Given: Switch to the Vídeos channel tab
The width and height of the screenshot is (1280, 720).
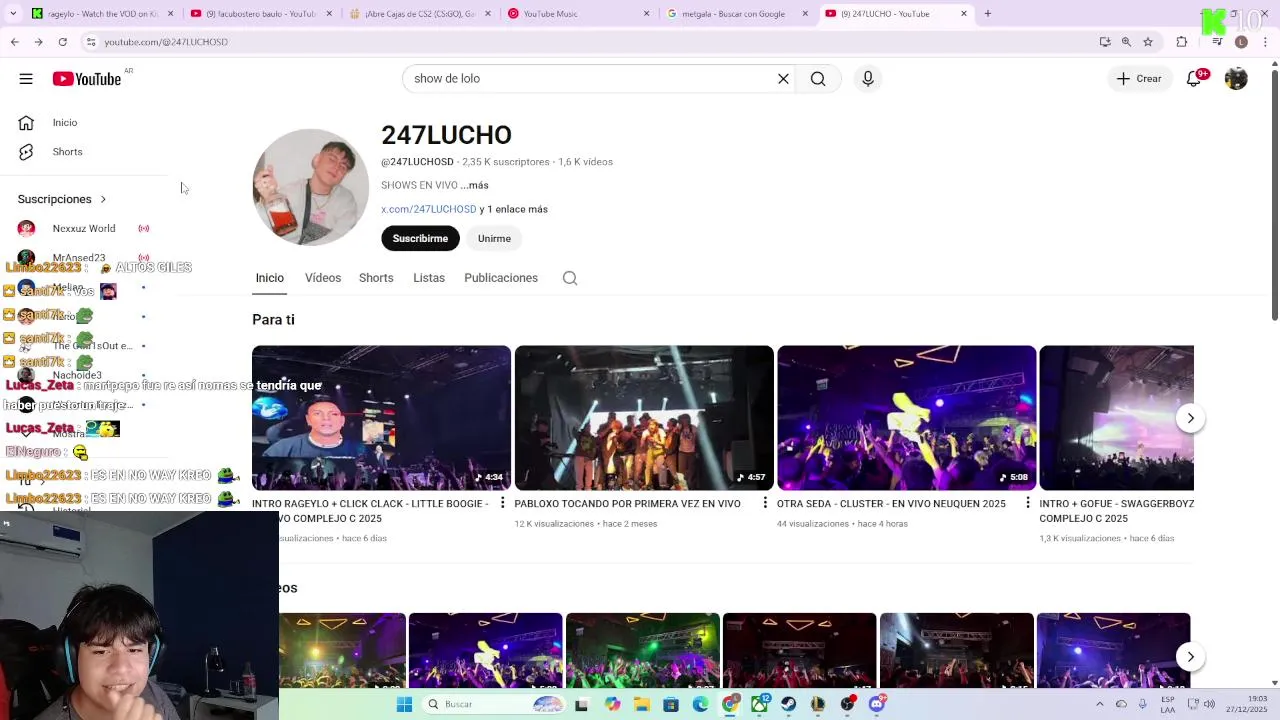Looking at the screenshot, I should coord(323,278).
